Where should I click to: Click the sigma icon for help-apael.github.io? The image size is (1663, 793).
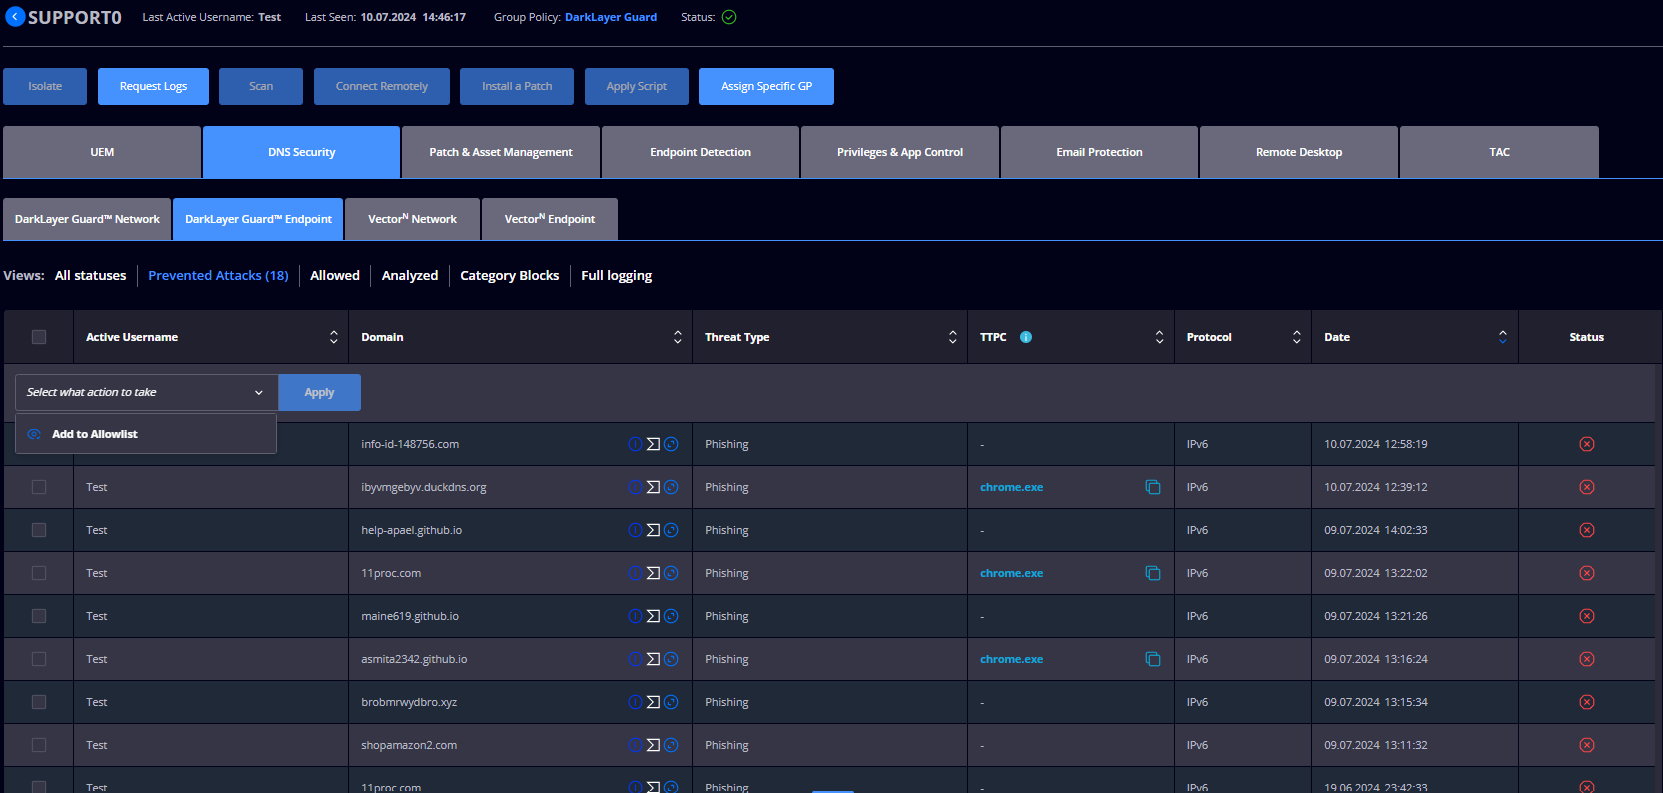(653, 530)
